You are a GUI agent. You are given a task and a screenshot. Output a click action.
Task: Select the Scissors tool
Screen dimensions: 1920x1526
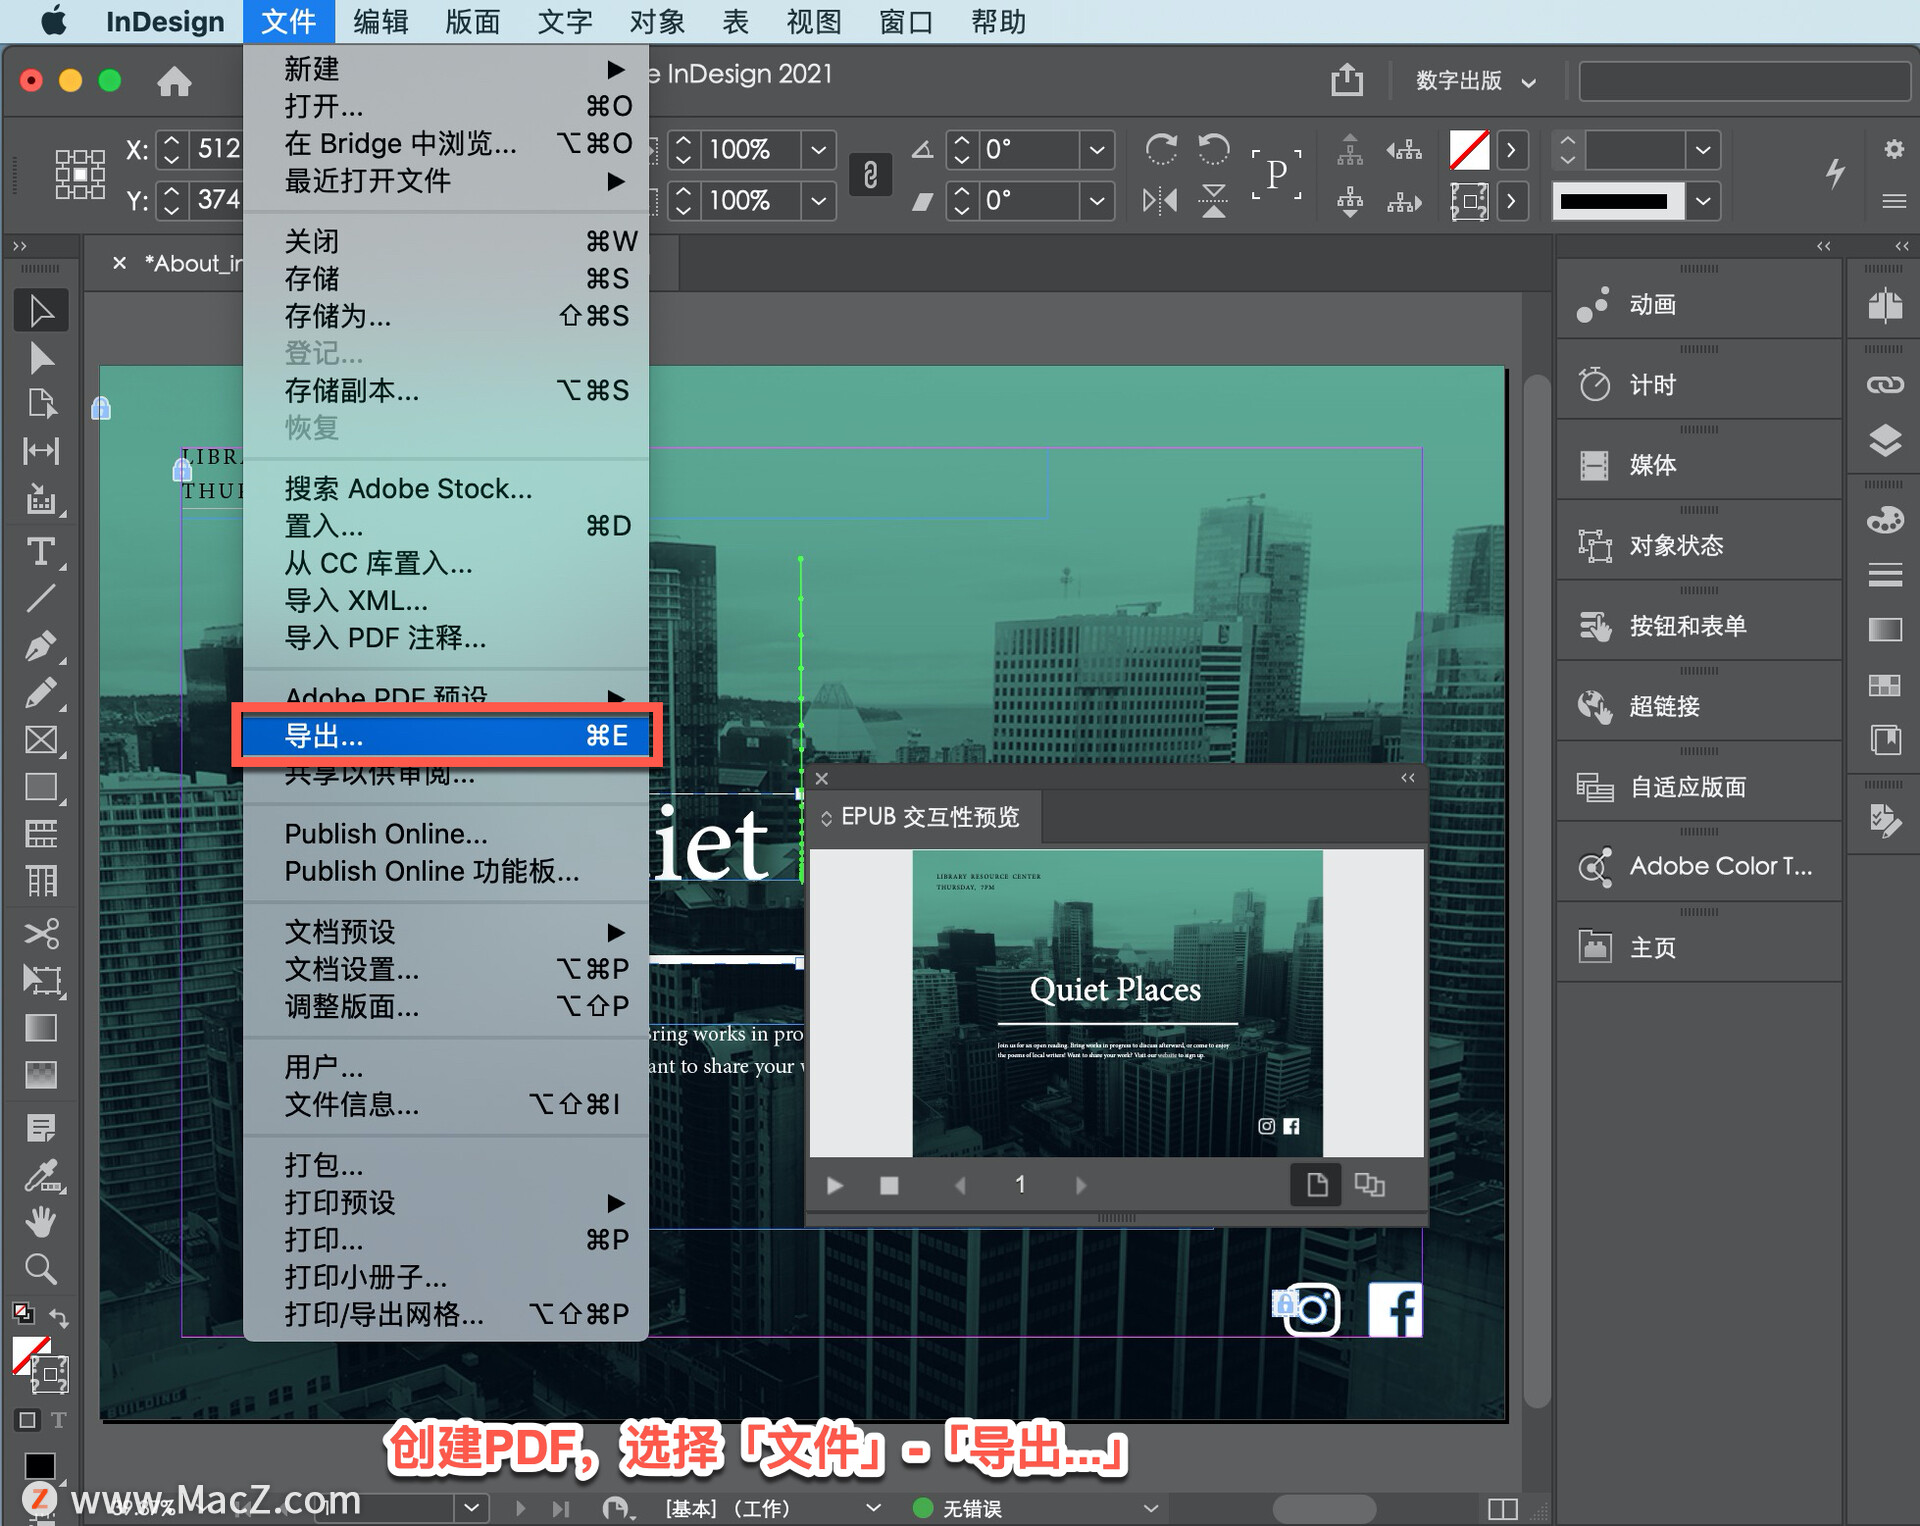41,933
